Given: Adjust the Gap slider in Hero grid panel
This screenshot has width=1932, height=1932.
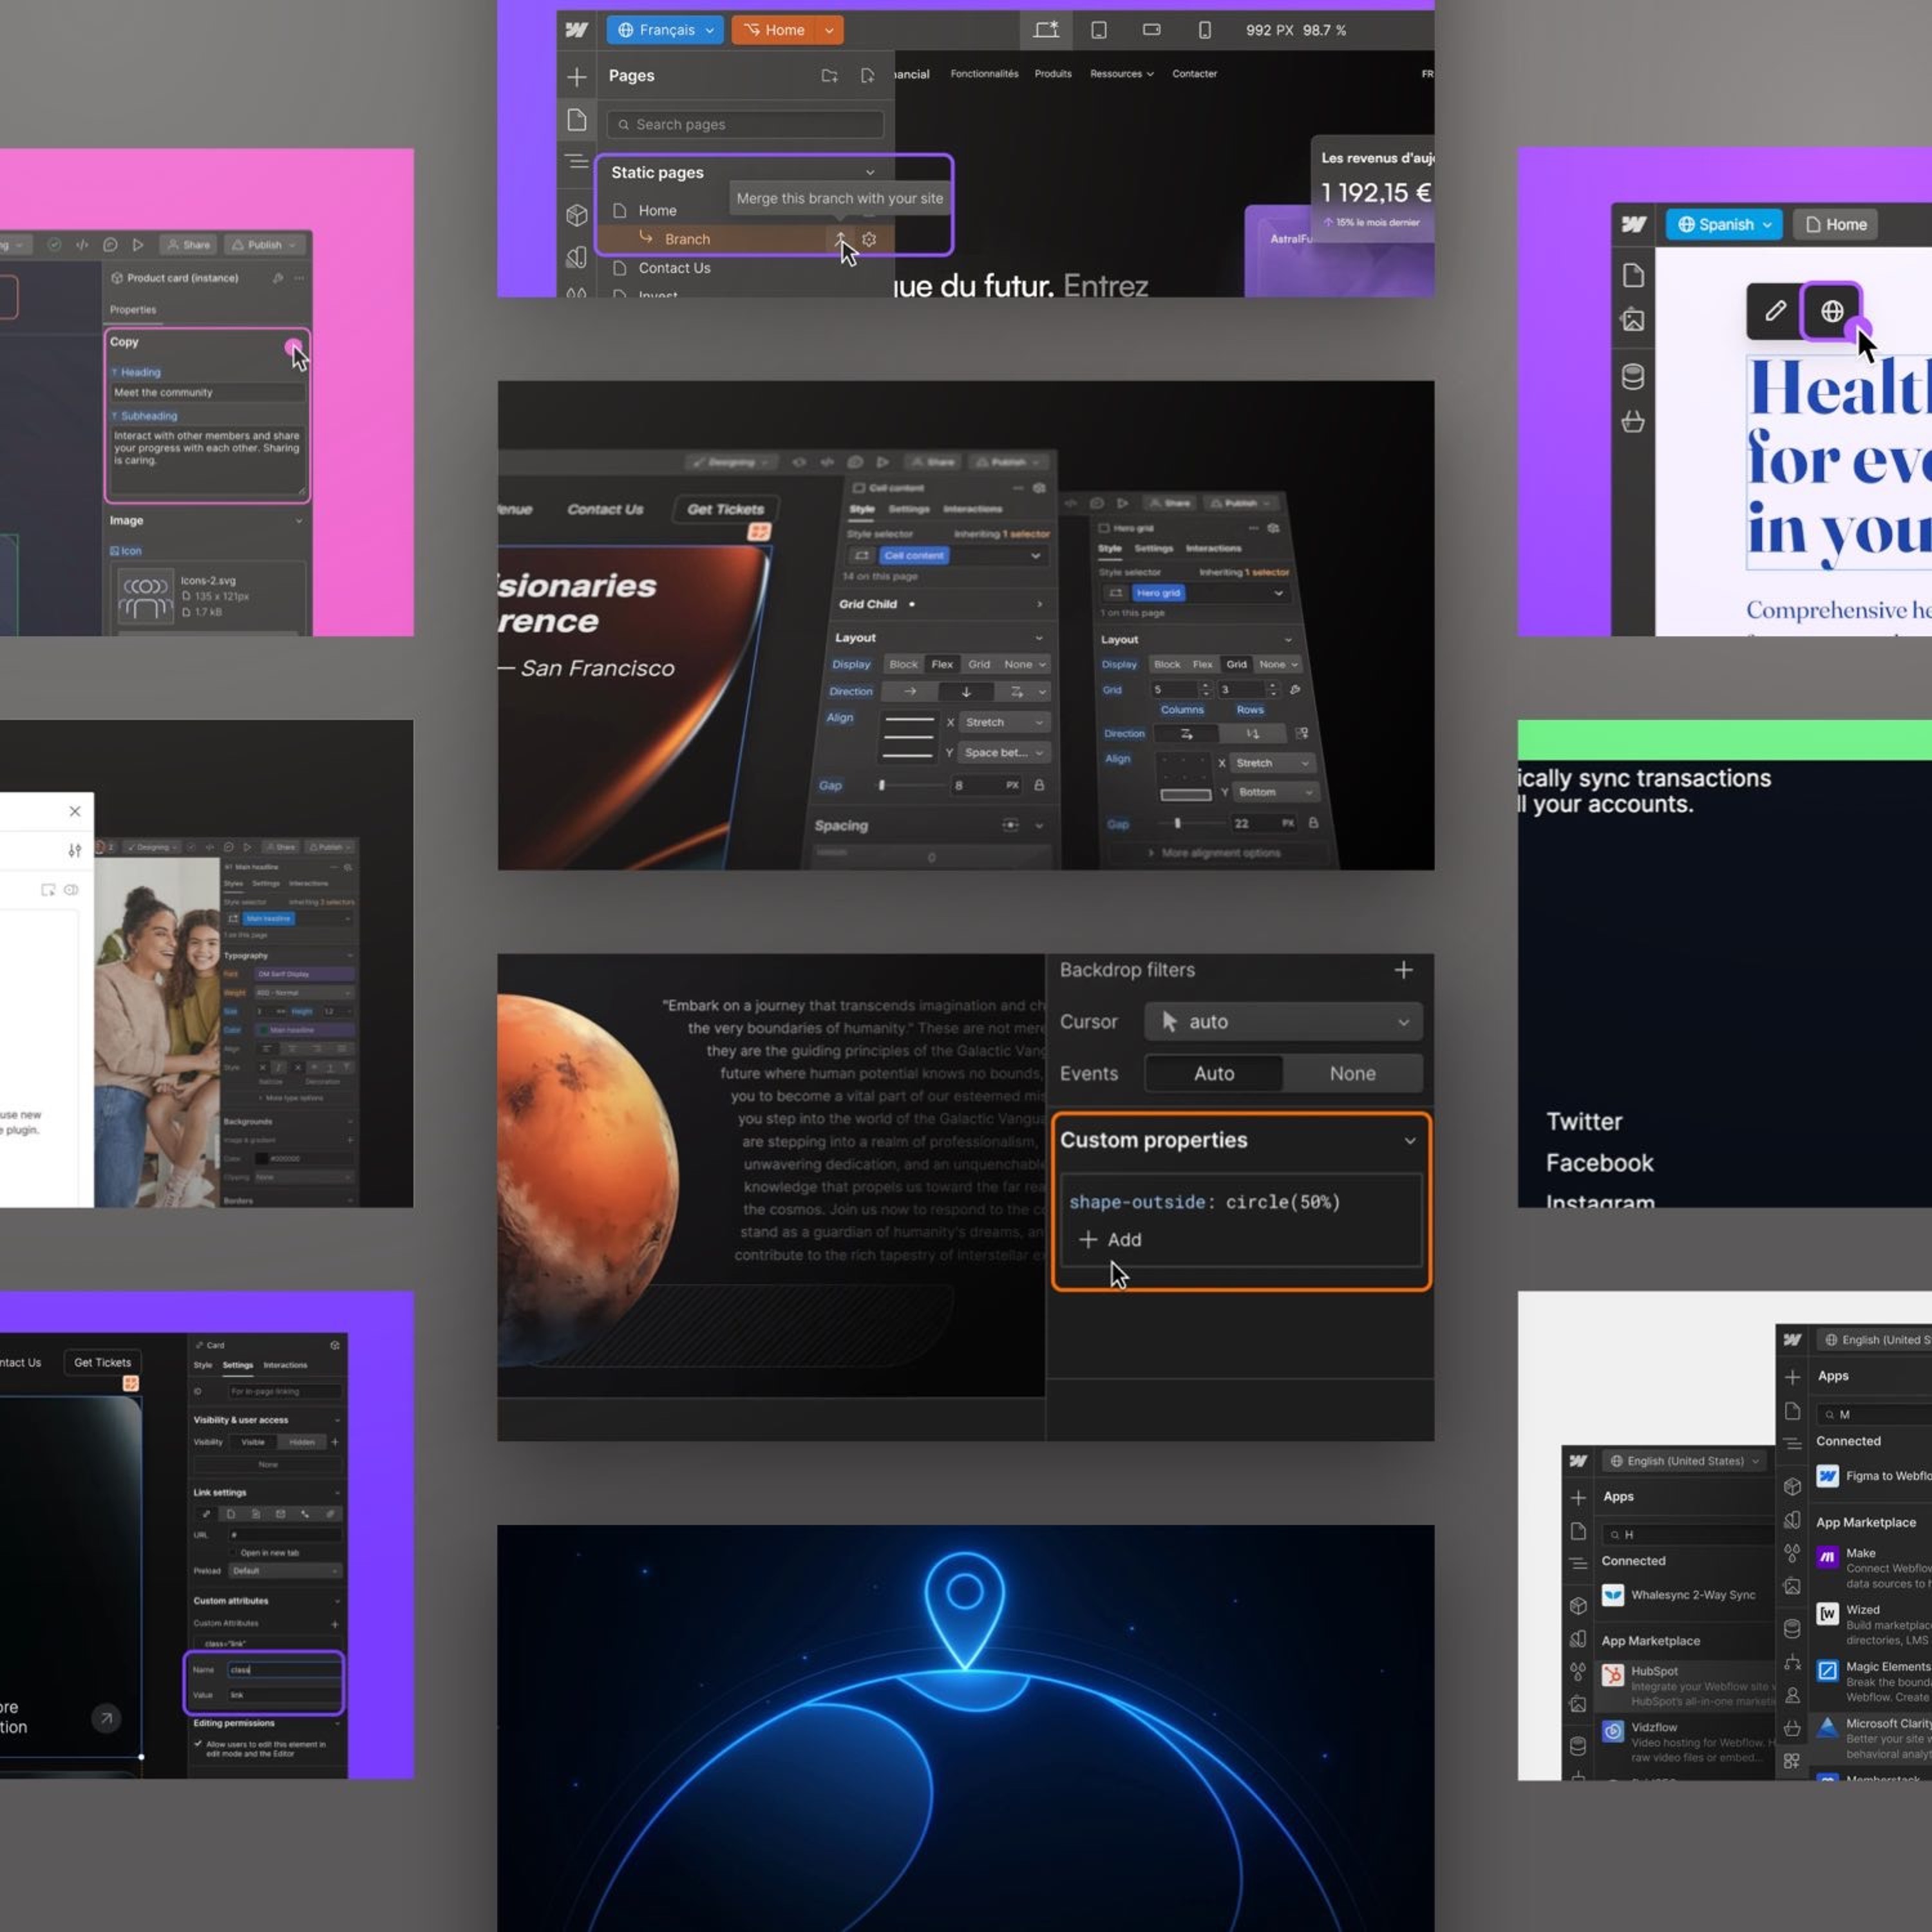Looking at the screenshot, I should tap(1177, 823).
